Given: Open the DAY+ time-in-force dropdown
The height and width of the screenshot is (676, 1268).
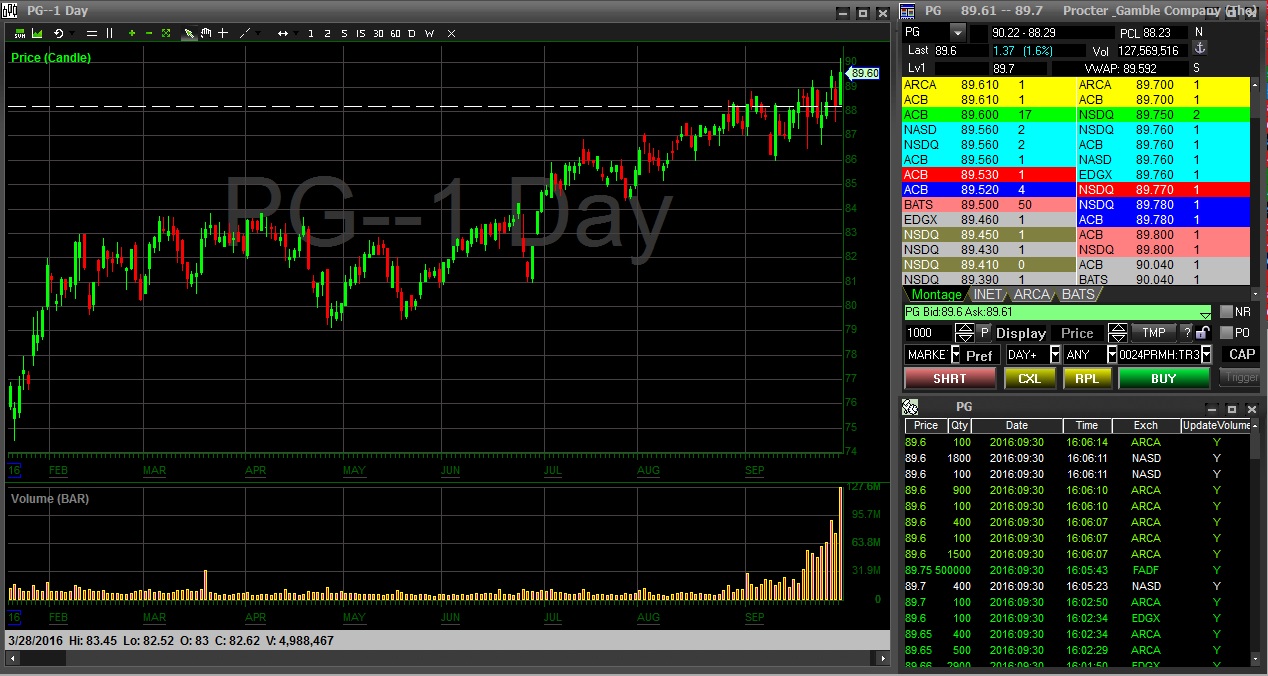Looking at the screenshot, I should click(1055, 355).
